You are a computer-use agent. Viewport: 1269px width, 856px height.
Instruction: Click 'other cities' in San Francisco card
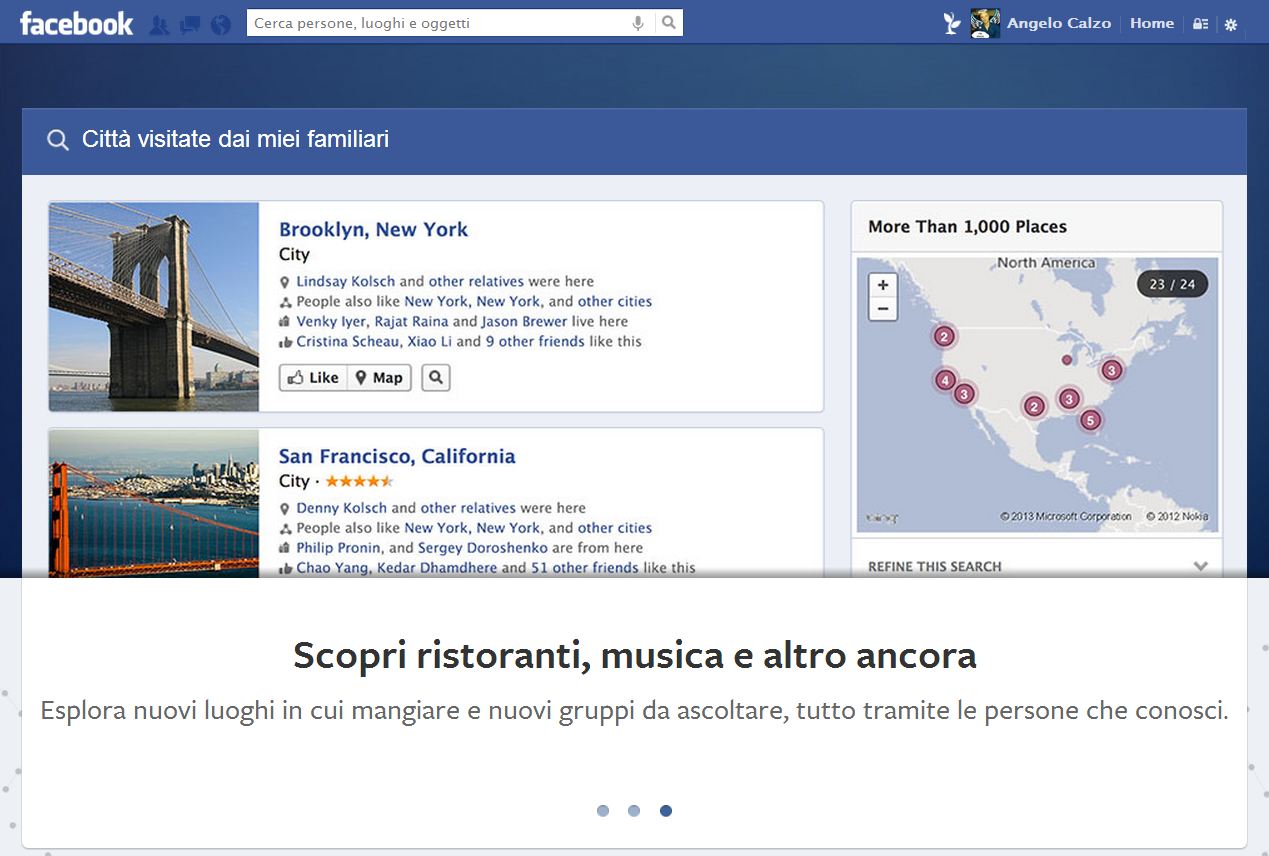tap(615, 528)
